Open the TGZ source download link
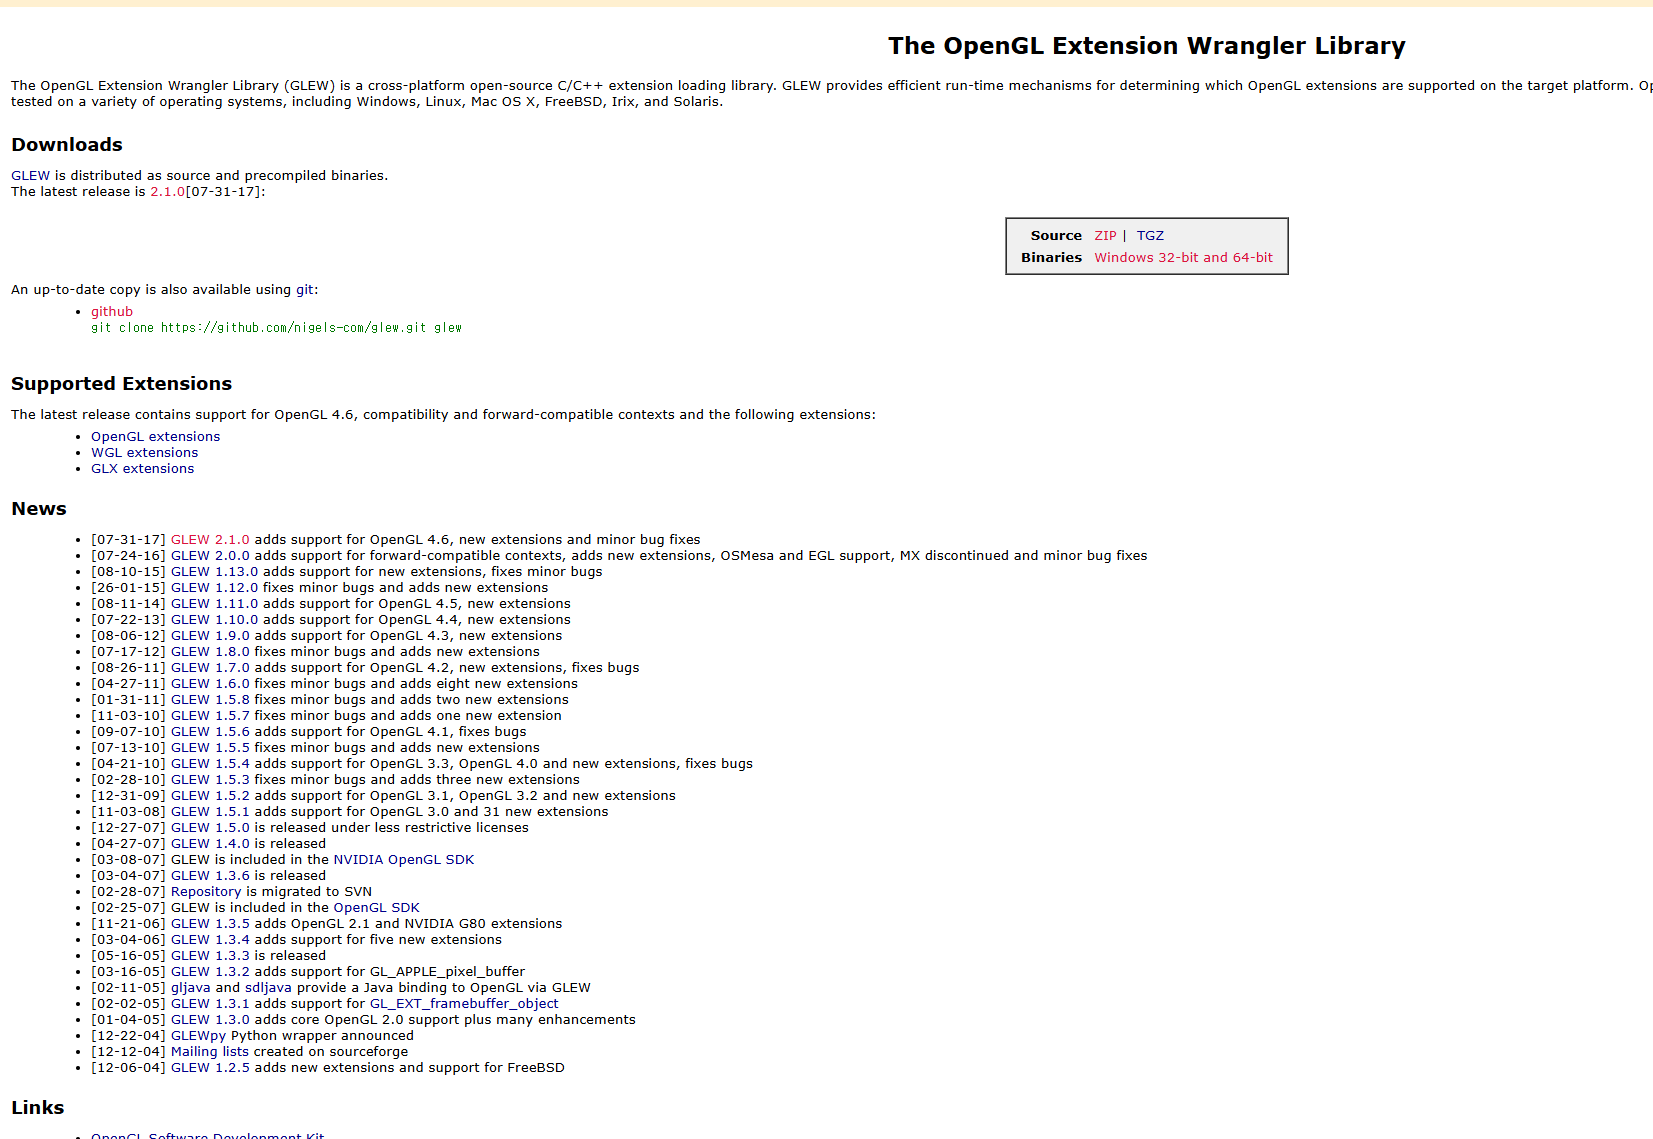This screenshot has height=1139, width=1653. (x=1150, y=236)
